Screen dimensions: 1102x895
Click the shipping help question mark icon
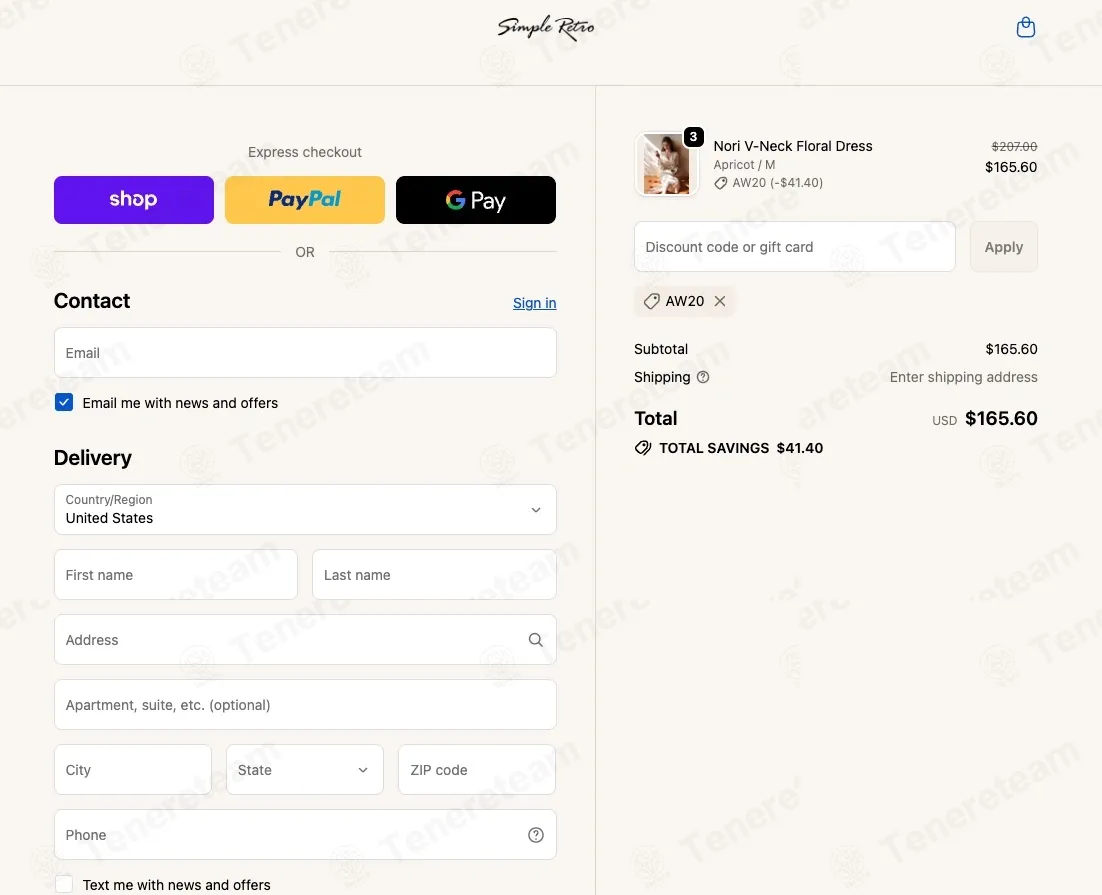(703, 377)
